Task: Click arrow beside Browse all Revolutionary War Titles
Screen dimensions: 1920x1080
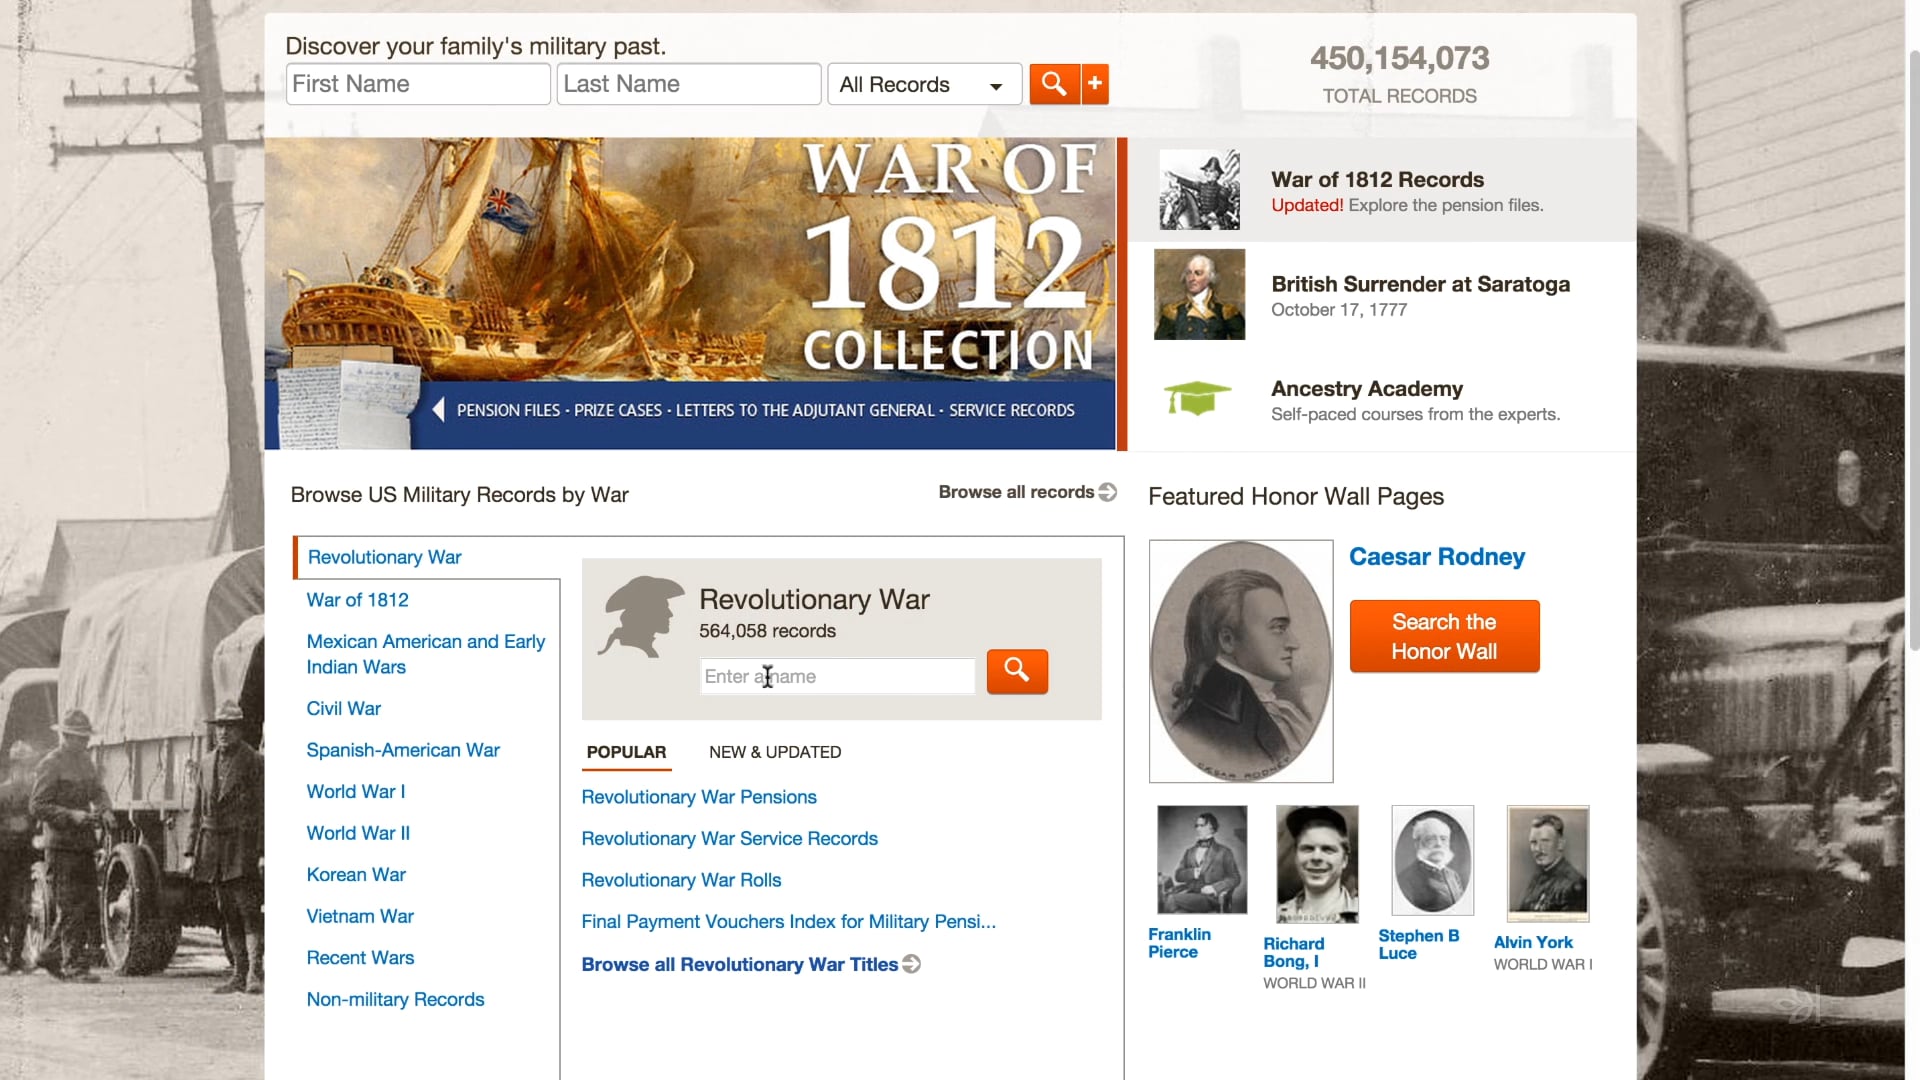Action: tap(911, 964)
